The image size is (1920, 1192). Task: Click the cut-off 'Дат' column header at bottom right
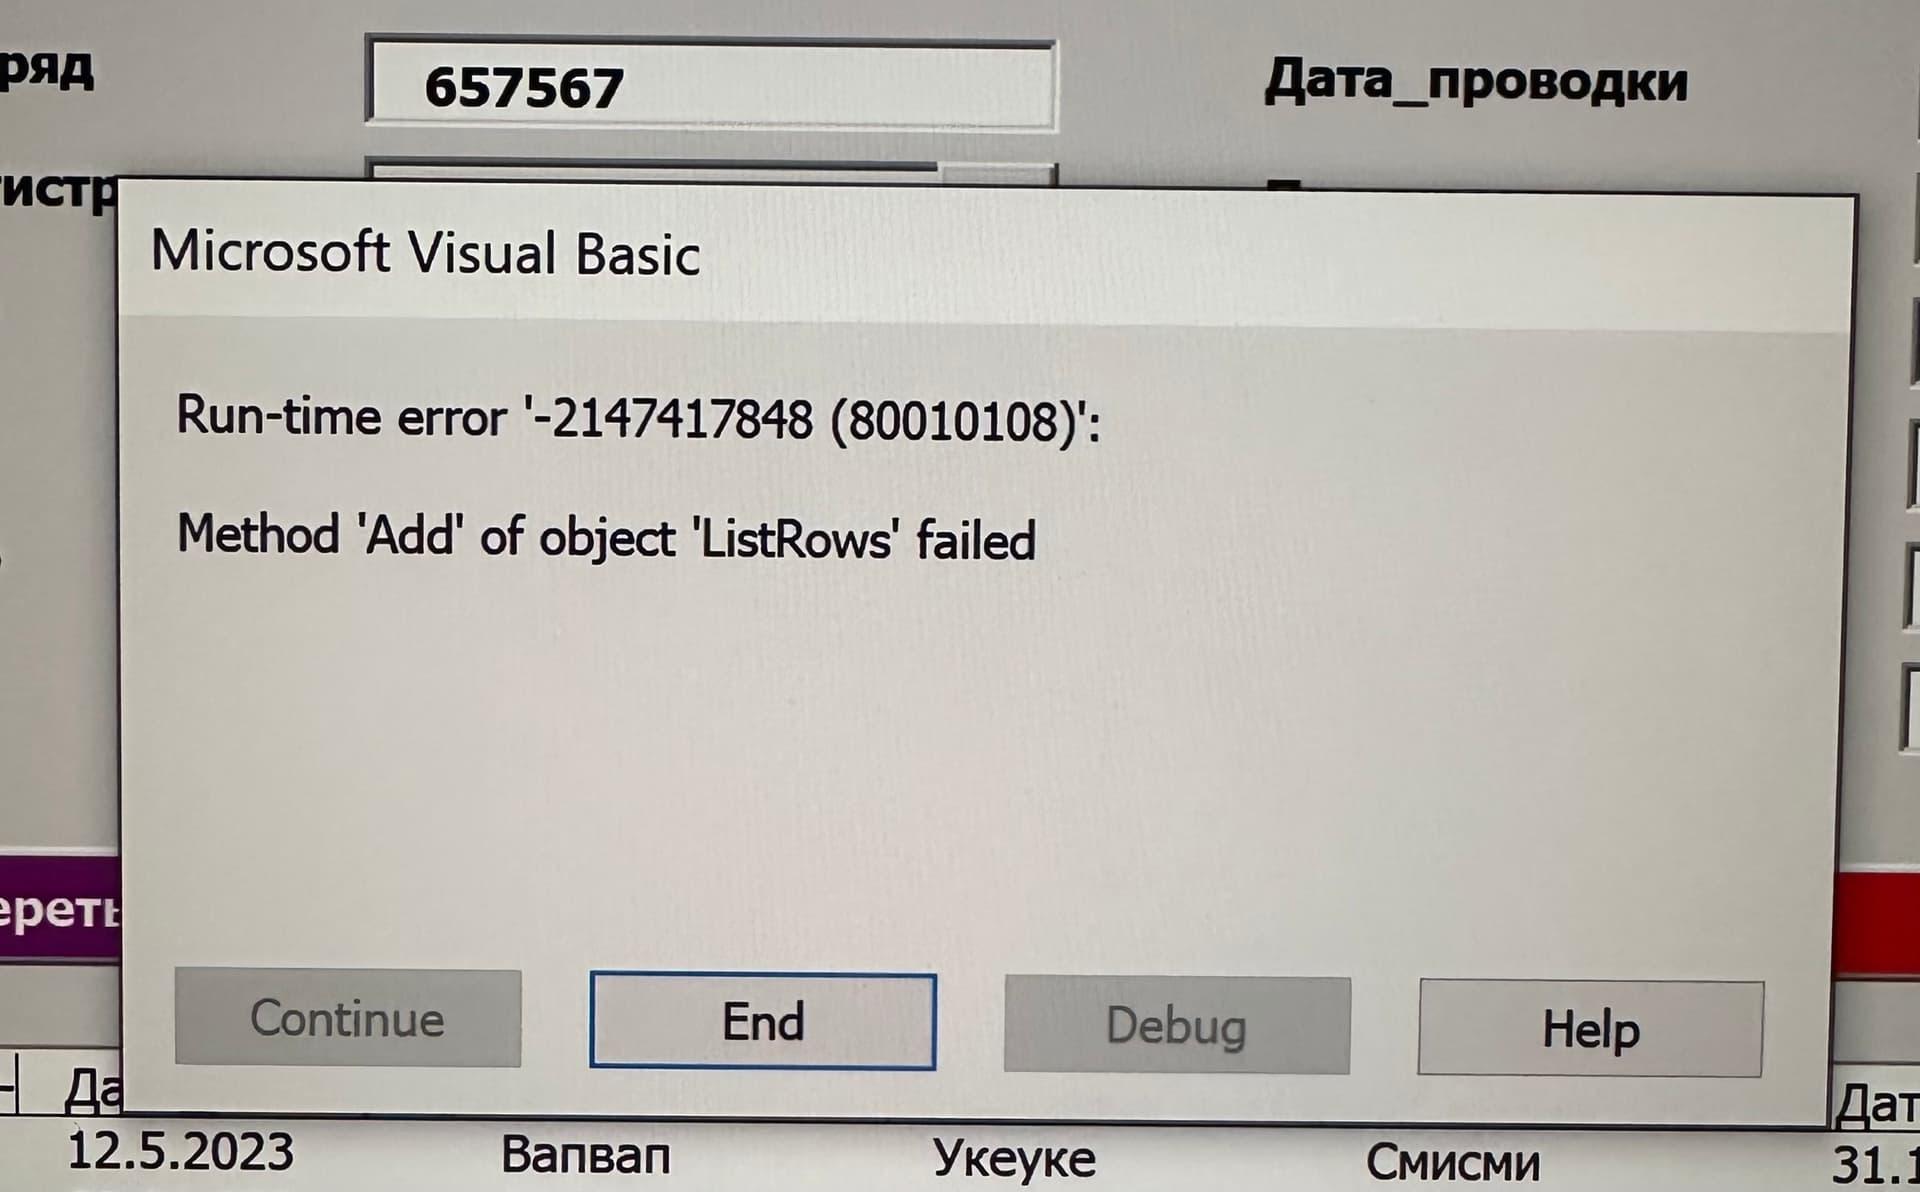1877,1104
